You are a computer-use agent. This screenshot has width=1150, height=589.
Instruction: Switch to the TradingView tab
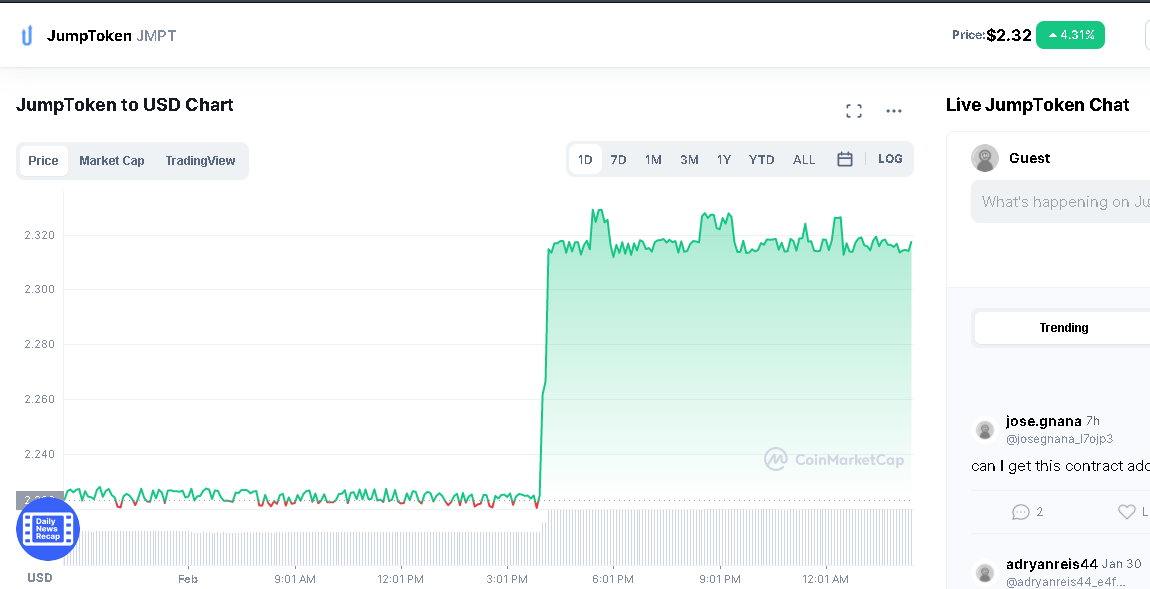pos(200,161)
